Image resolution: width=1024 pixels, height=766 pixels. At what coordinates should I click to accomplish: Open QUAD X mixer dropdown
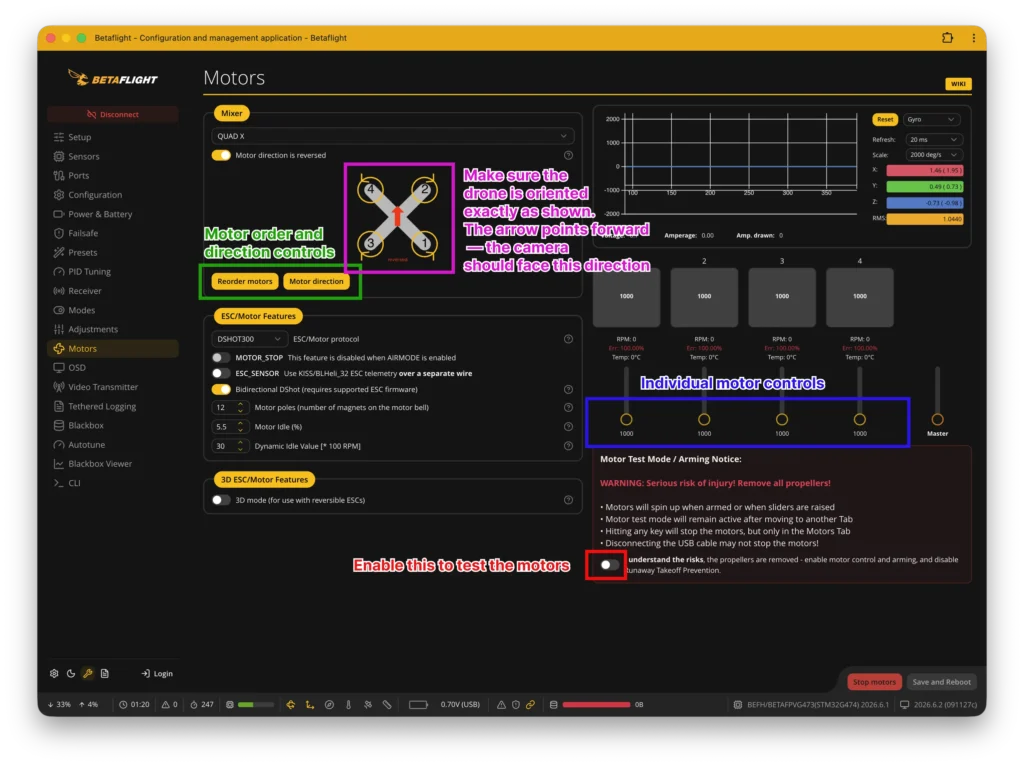392,136
